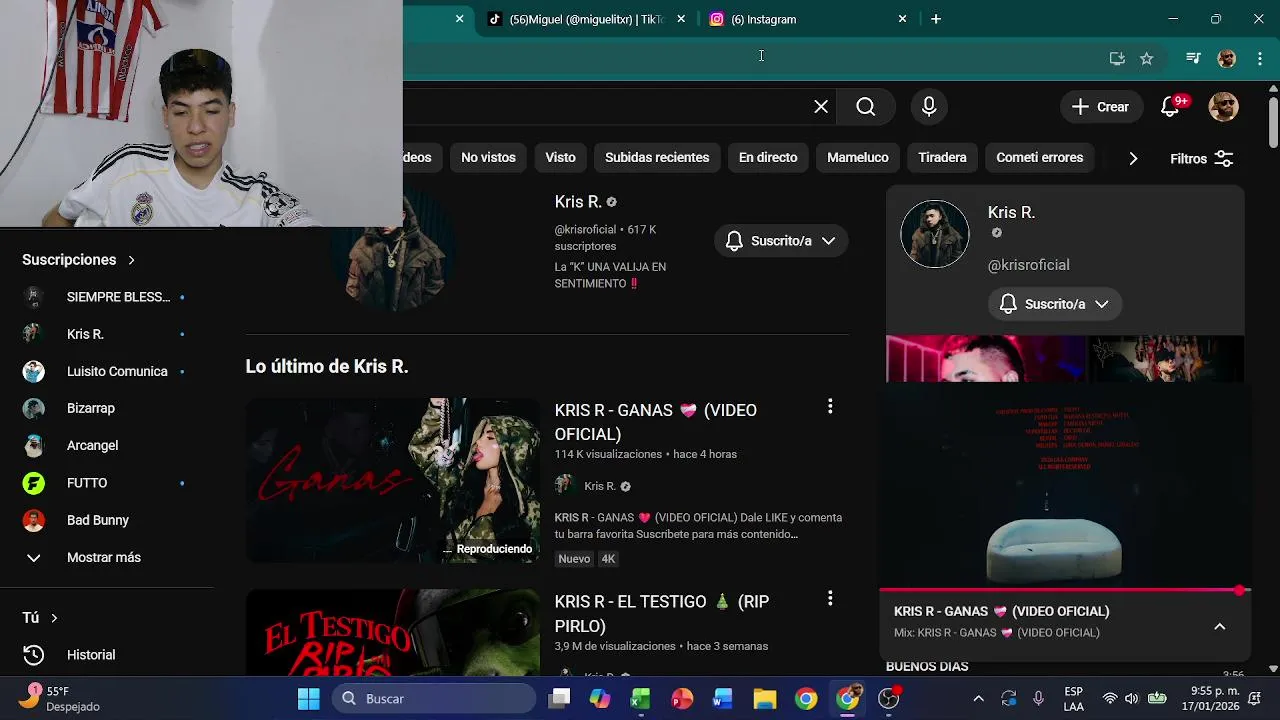This screenshot has height=720, width=1280.
Task: Click the Kris R. avatar in right panel
Action: (x=935, y=234)
